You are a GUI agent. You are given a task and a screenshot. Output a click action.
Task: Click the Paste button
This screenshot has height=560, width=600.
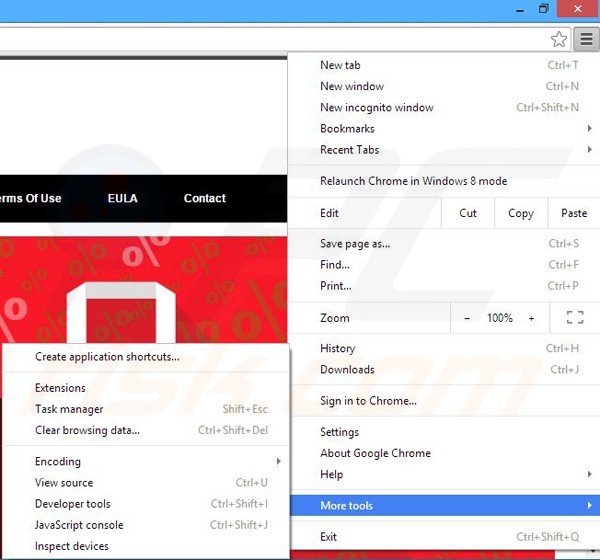tap(574, 213)
